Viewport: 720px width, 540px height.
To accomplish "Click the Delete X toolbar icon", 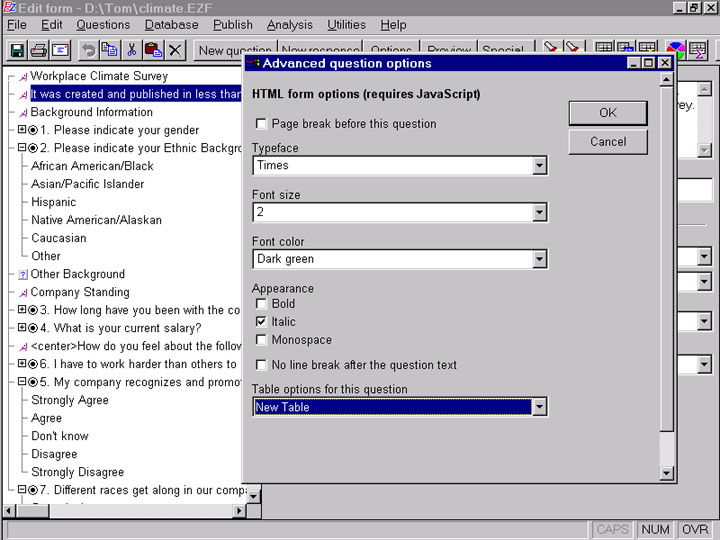I will tap(174, 50).
